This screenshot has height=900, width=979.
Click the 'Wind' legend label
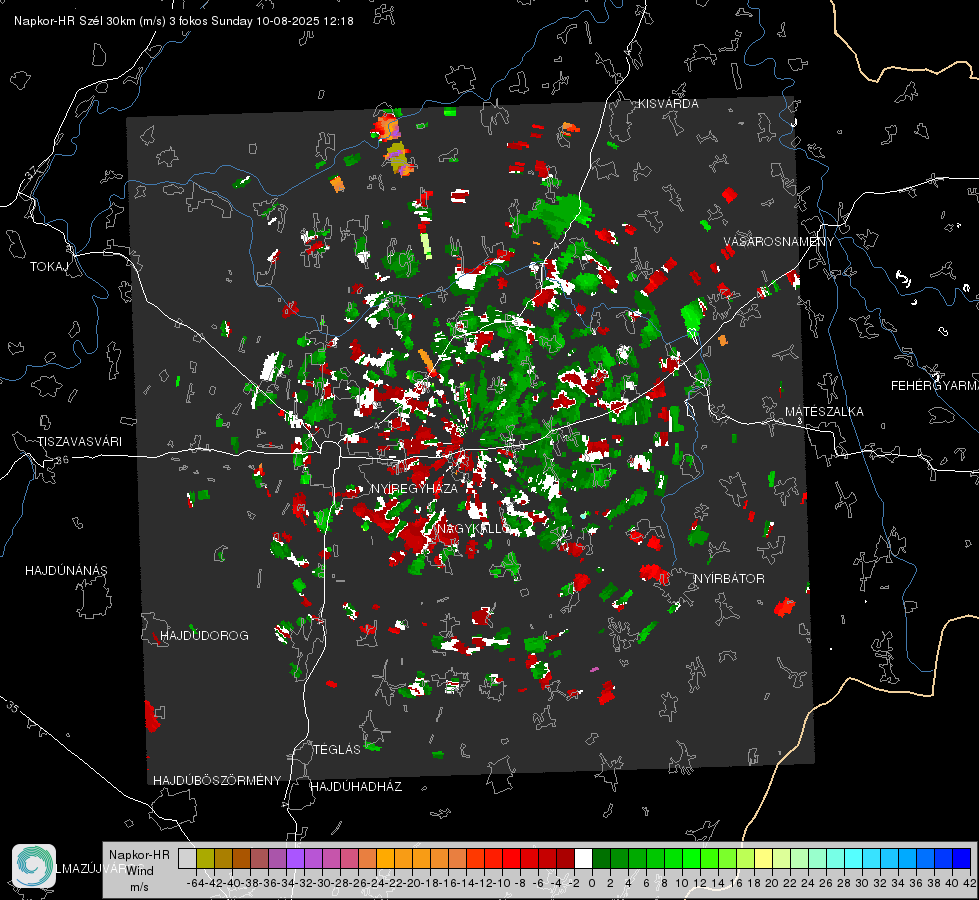point(140,871)
